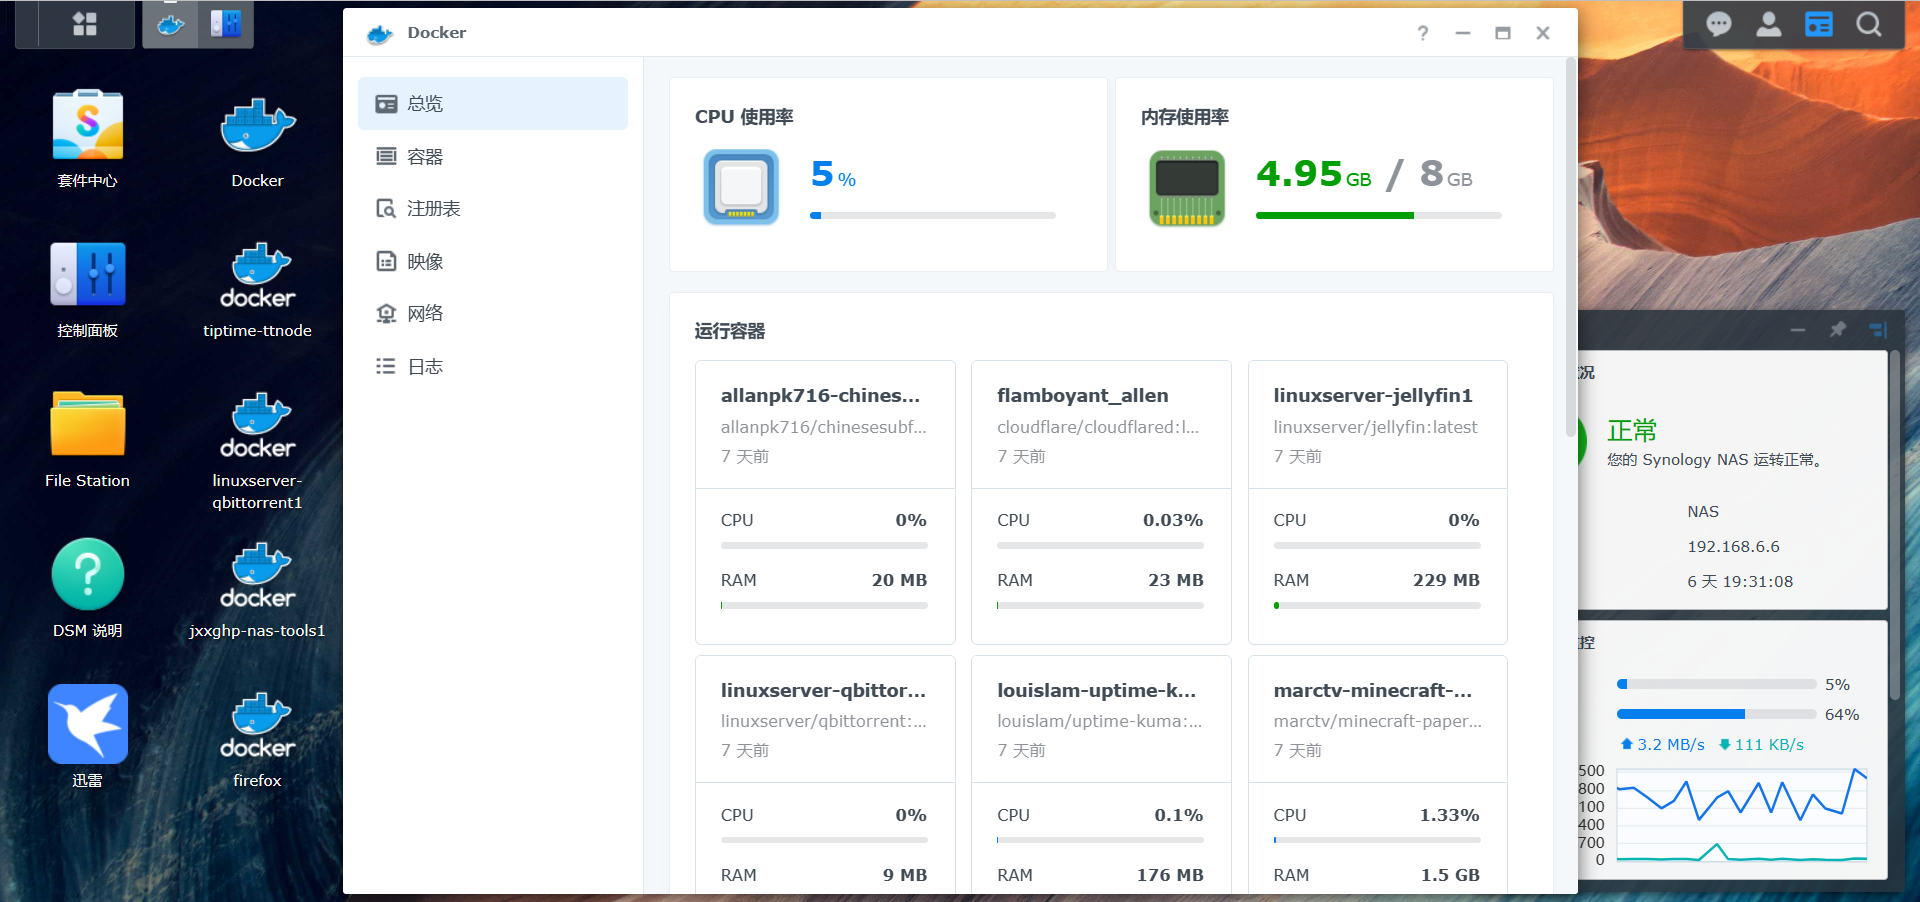Open the marctv-minecraft-... container card

tap(1378, 774)
